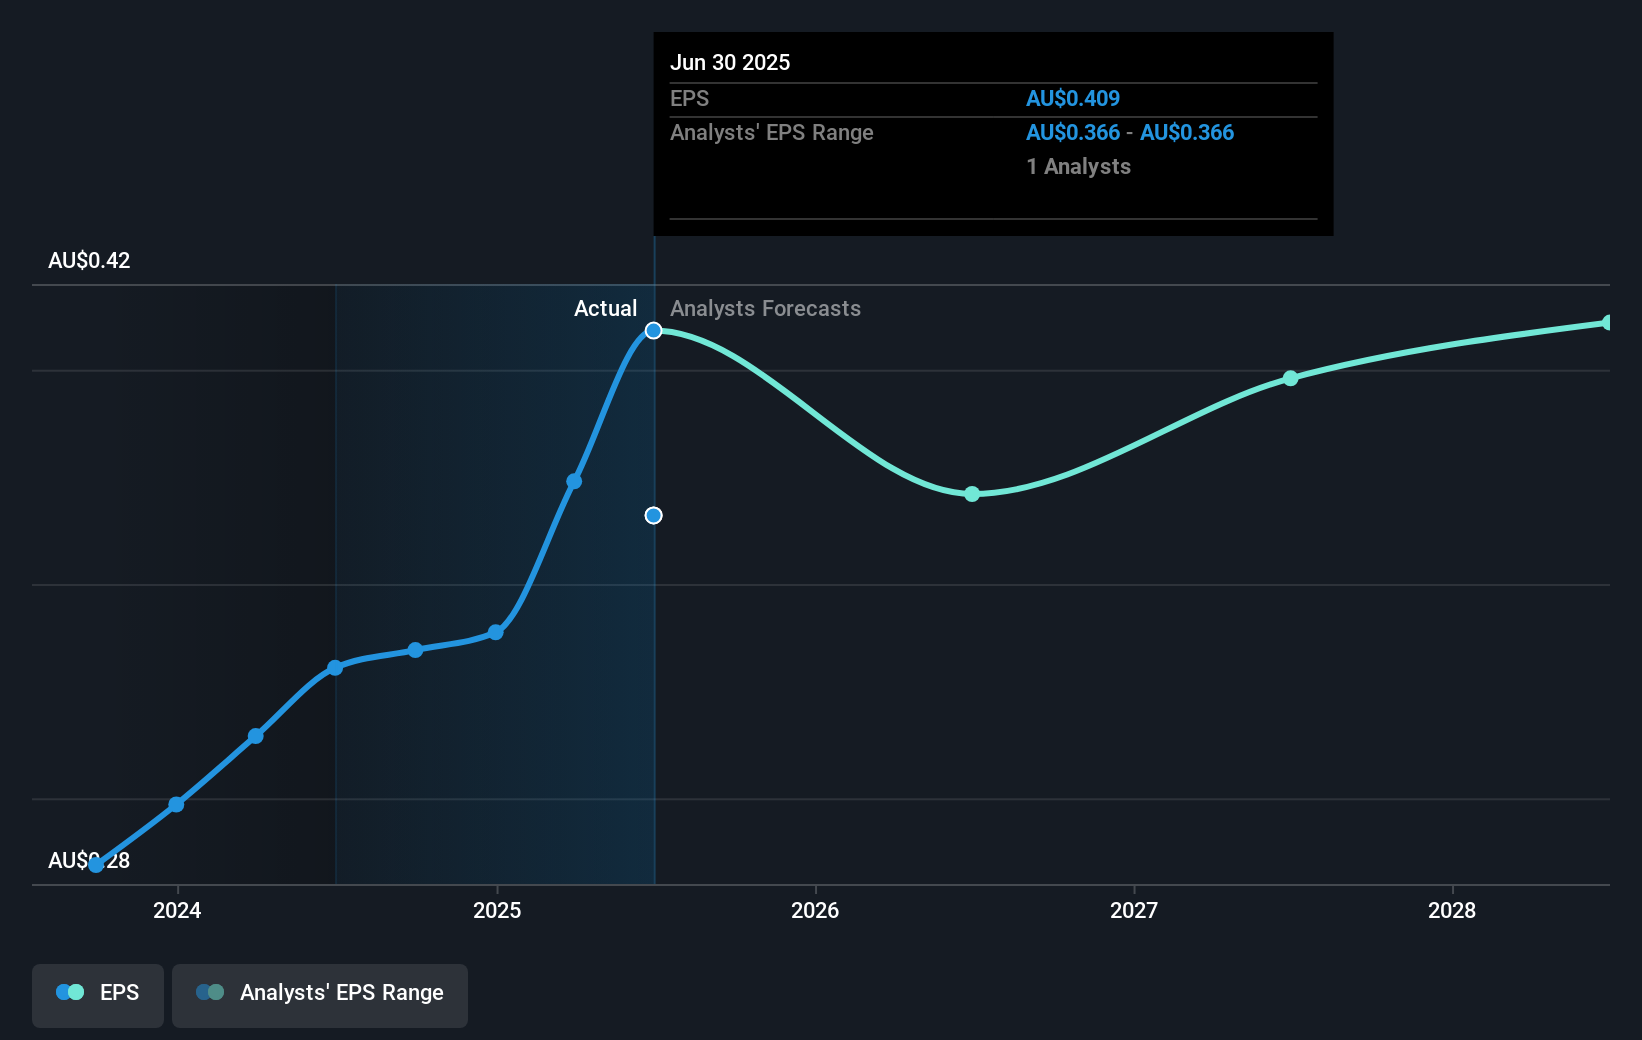Select the Jun 30 2025 actual EPS point

pos(653,331)
